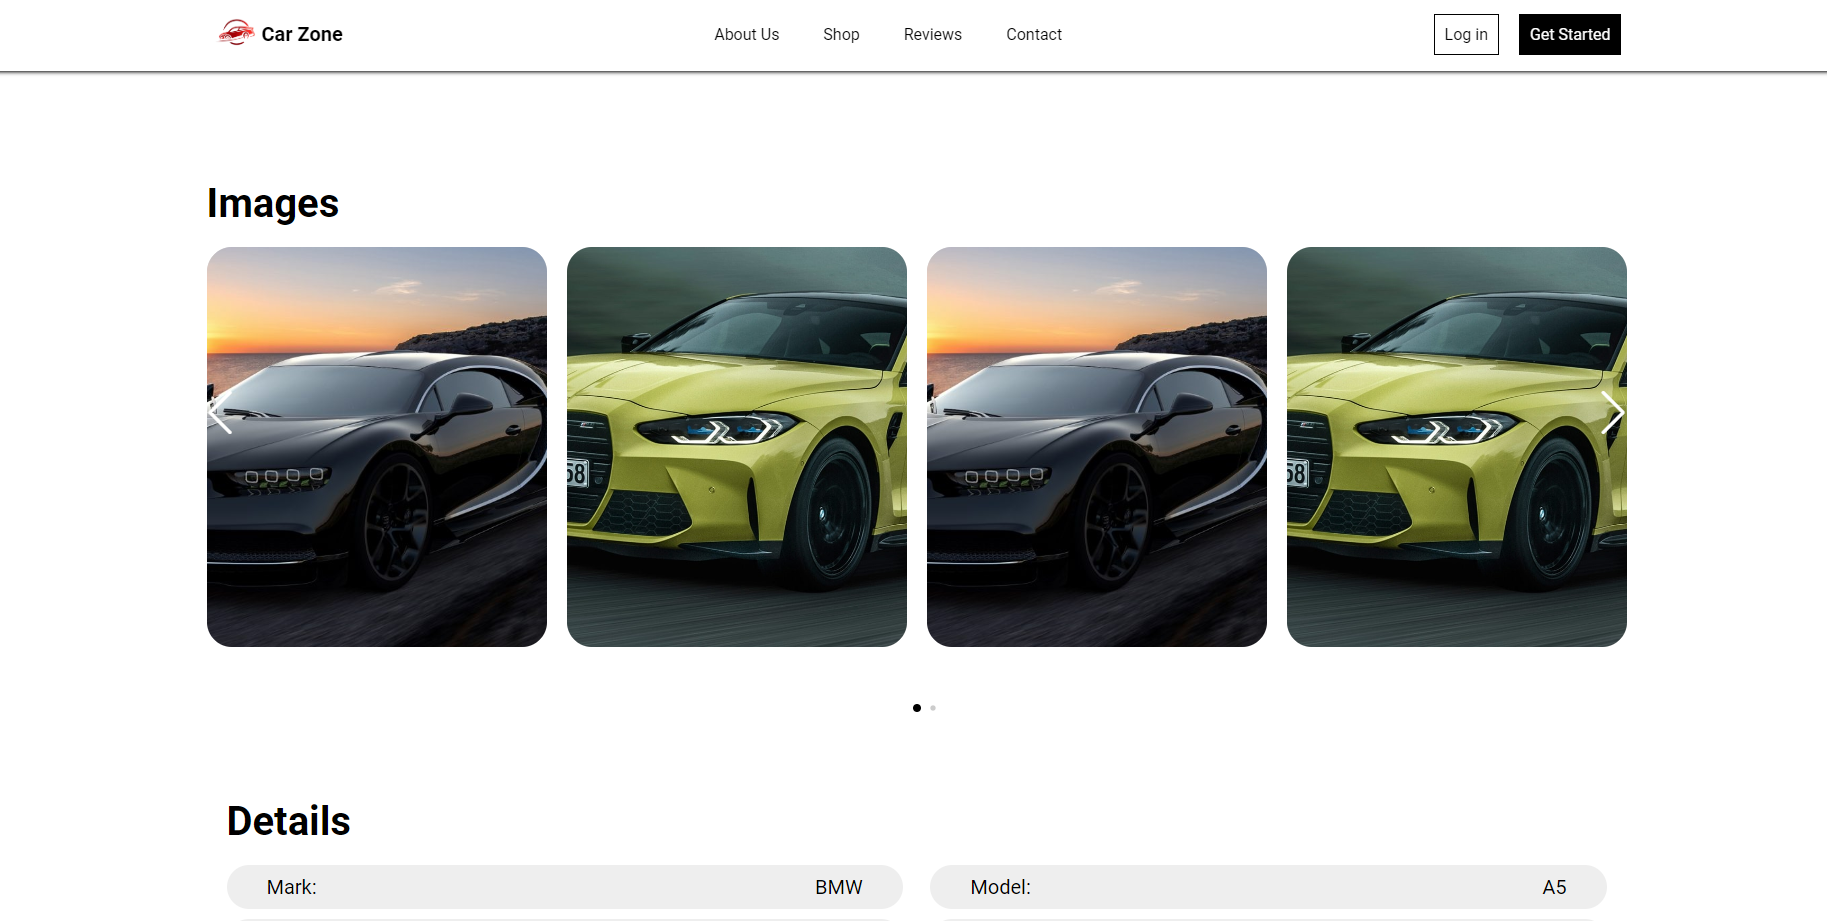Viewport: 1827px width, 921px height.
Task: Click the Car Zone brand name text
Action: [301, 34]
